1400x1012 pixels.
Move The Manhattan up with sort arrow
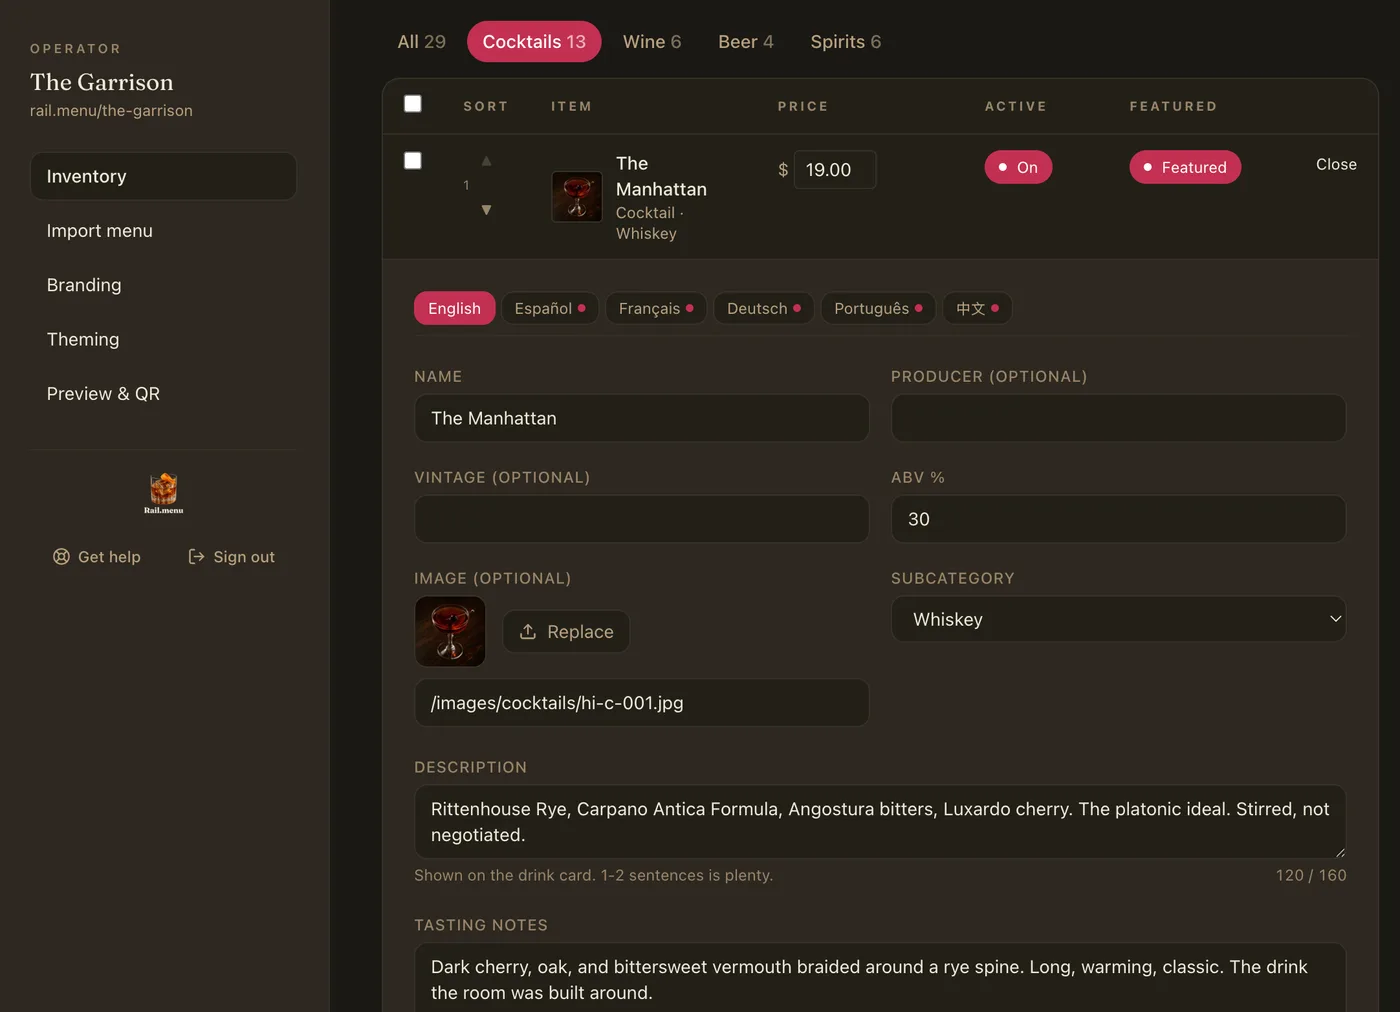tap(486, 161)
